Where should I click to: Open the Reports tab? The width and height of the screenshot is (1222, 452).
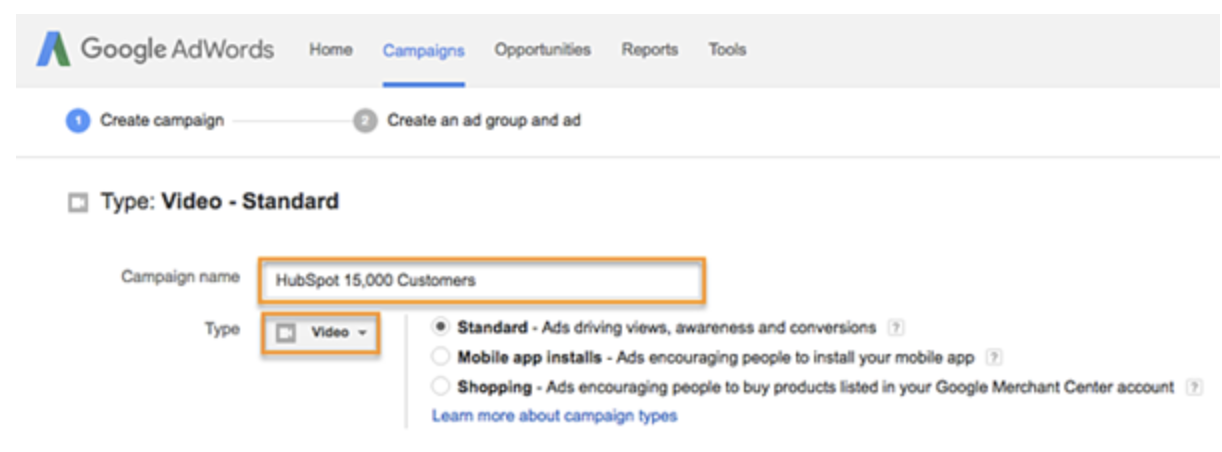[x=649, y=49]
